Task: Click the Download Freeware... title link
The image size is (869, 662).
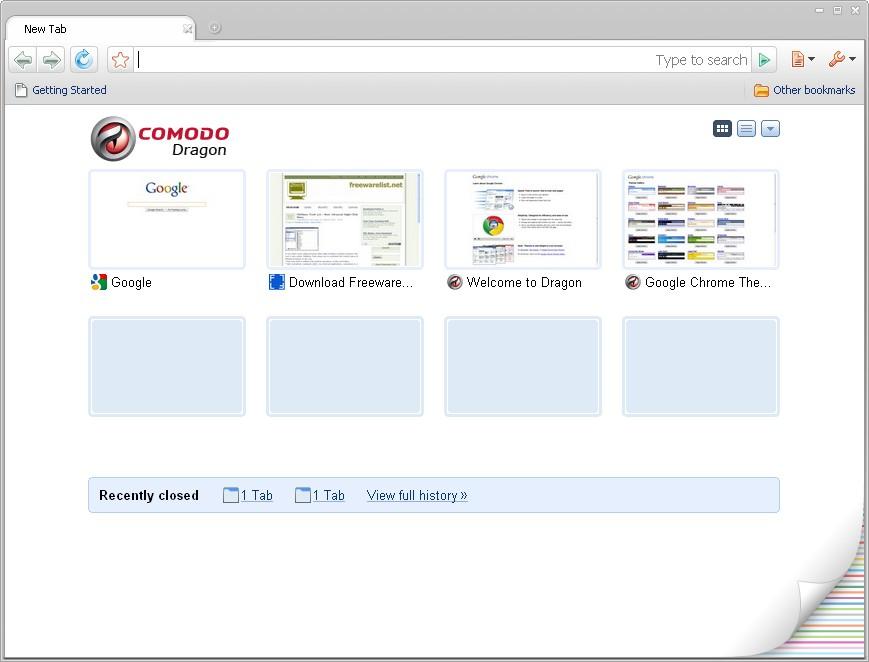Action: (x=351, y=282)
